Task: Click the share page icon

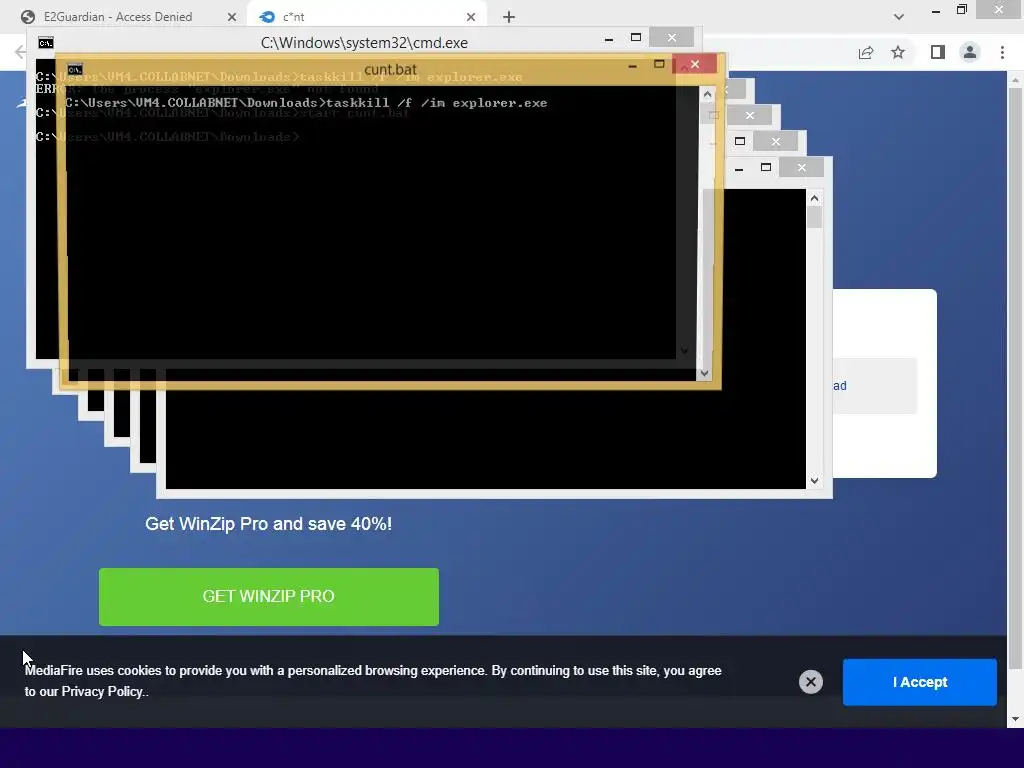Action: [x=866, y=52]
